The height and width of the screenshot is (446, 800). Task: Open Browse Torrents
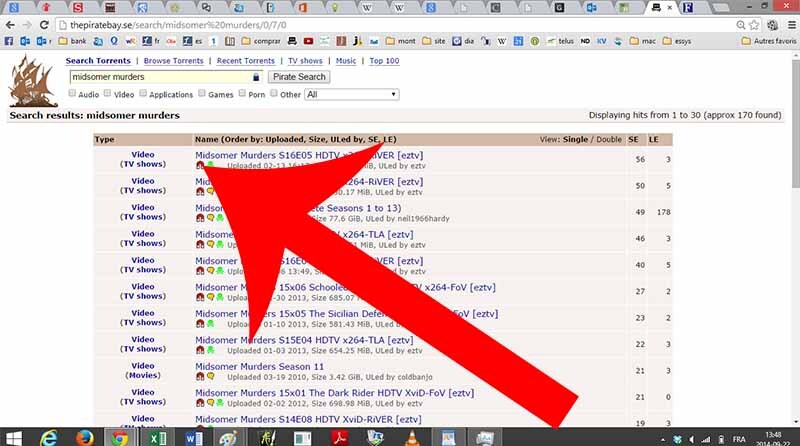click(x=173, y=61)
